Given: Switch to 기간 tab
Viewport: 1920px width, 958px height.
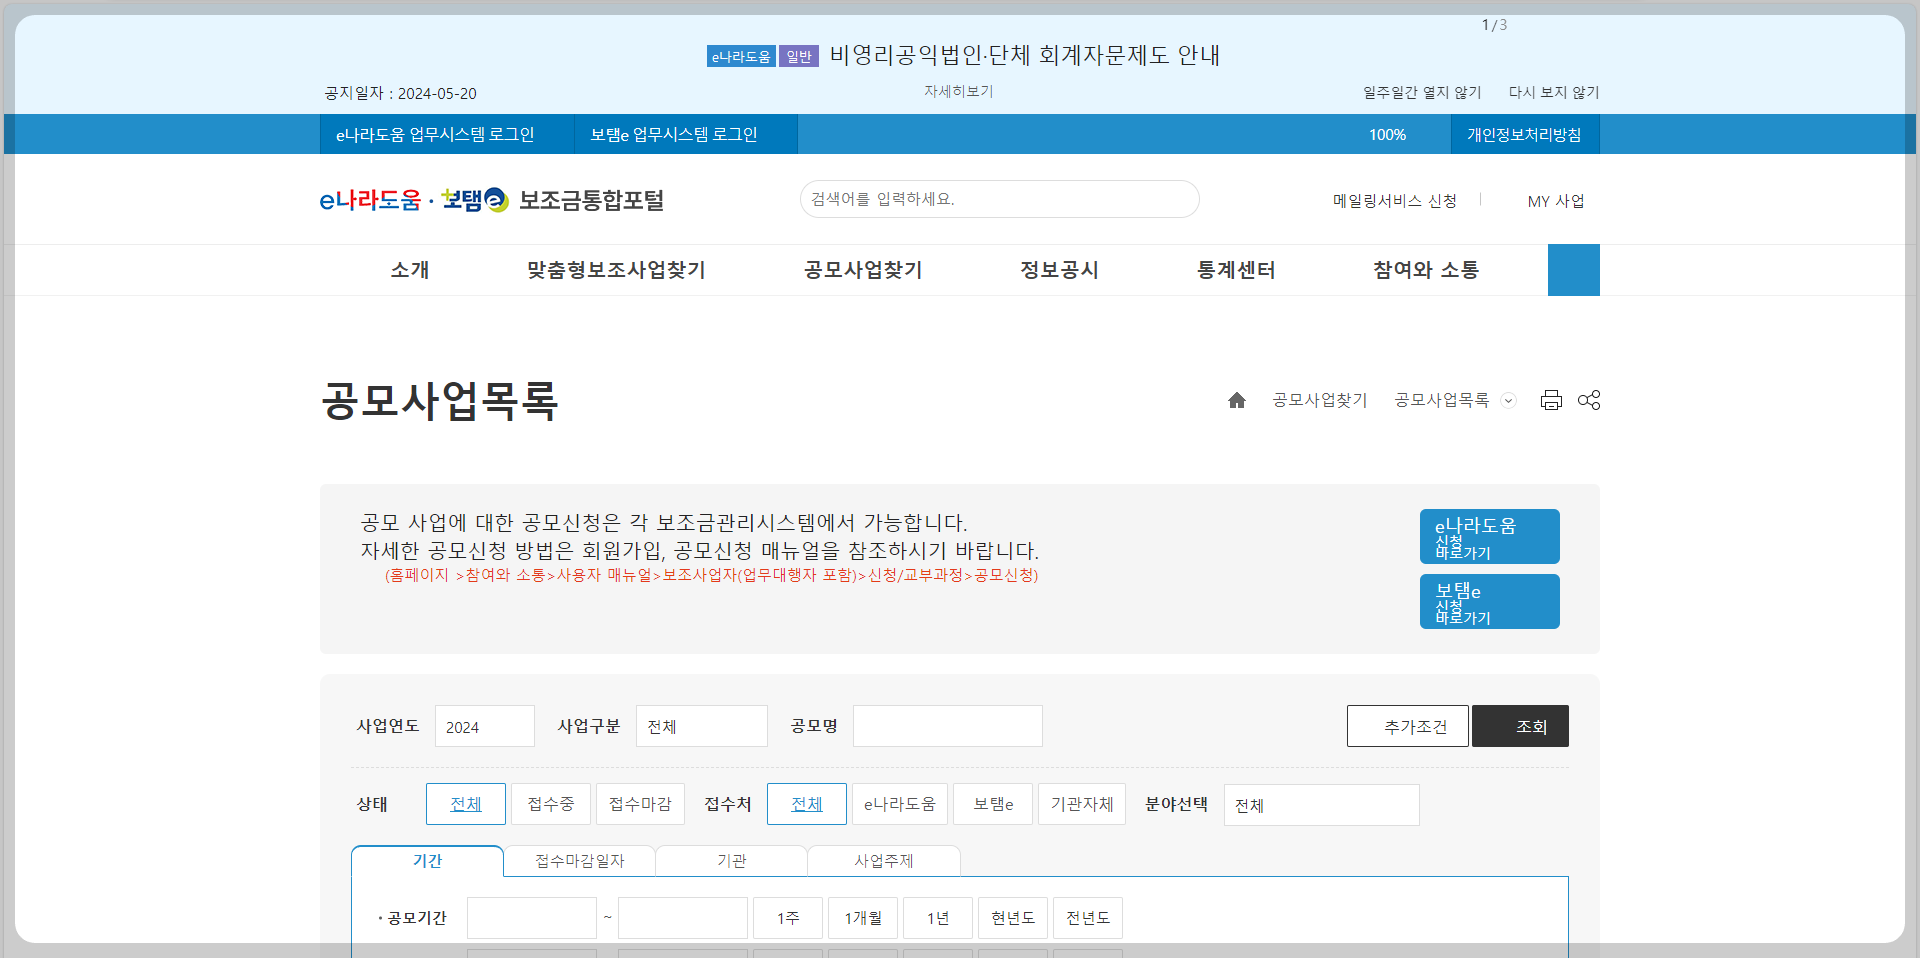Looking at the screenshot, I should pos(427,861).
